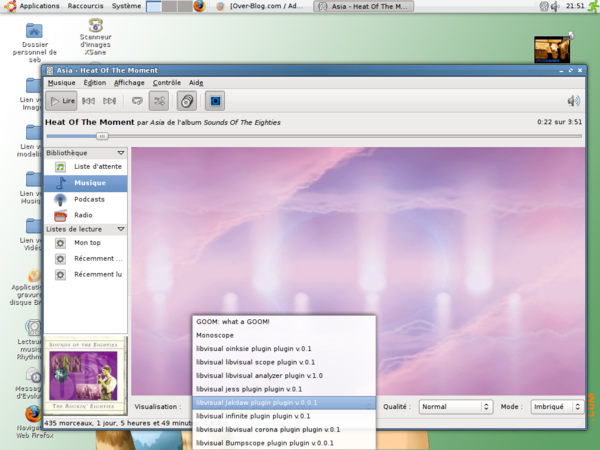The image size is (600, 450).
Task: Open the Raccourcis panel menu
Action: pyautogui.click(x=85, y=6)
